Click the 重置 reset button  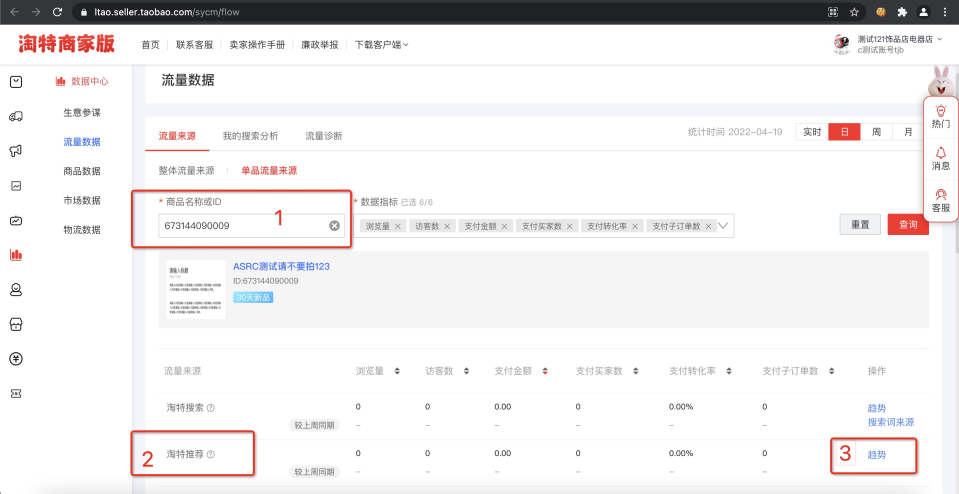point(860,224)
